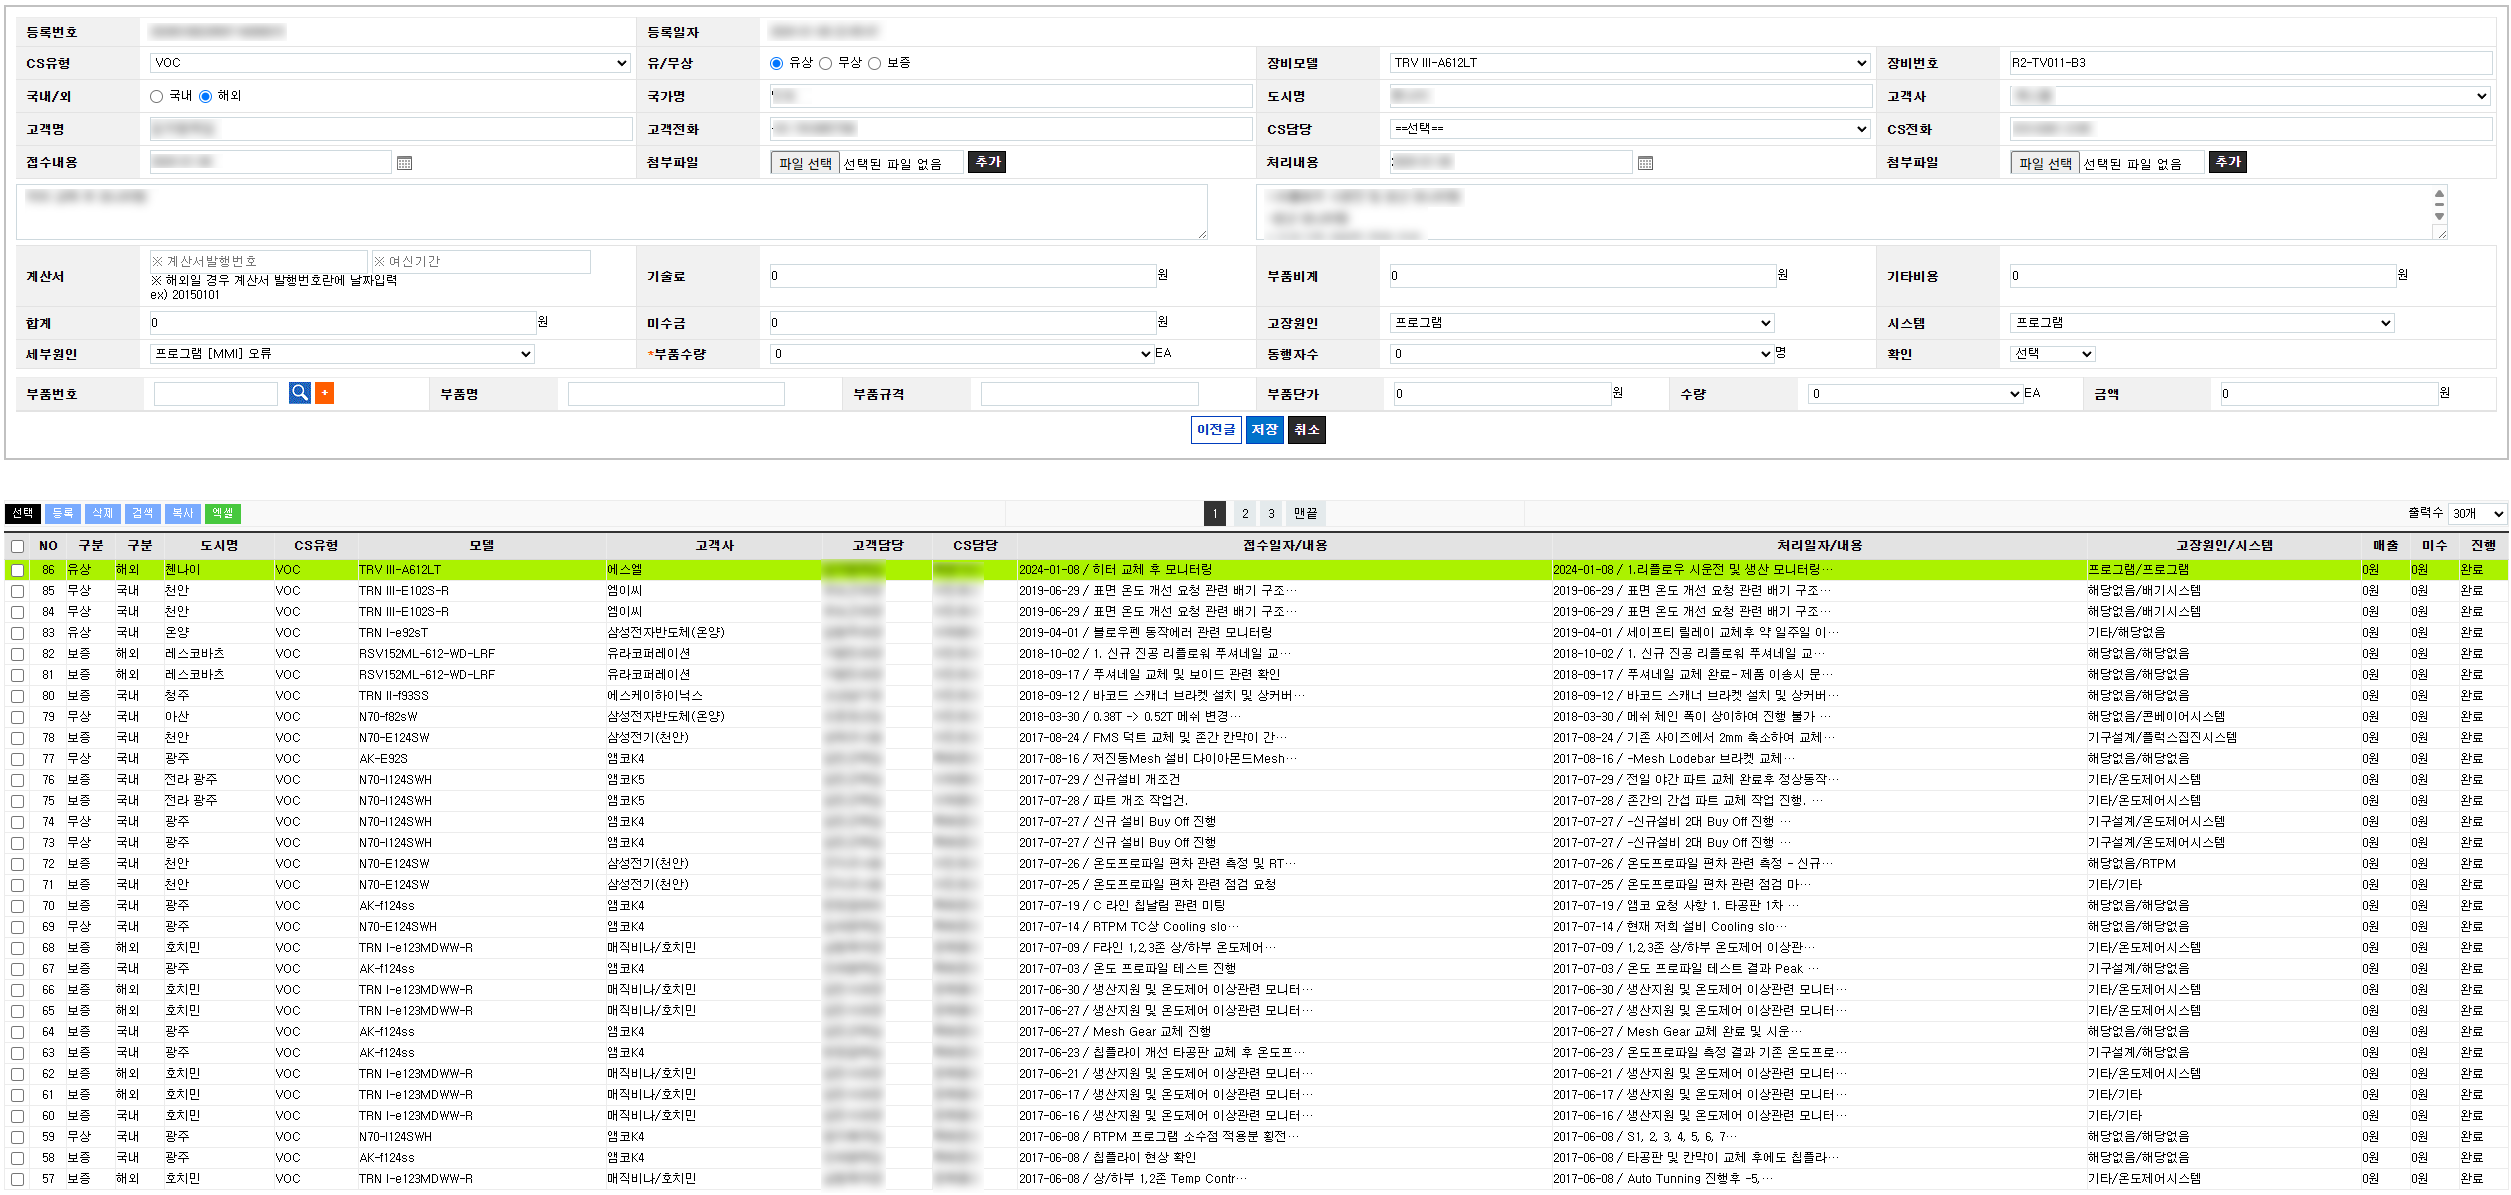Open the calendar icon next to 처리내용

[x=1645, y=163]
